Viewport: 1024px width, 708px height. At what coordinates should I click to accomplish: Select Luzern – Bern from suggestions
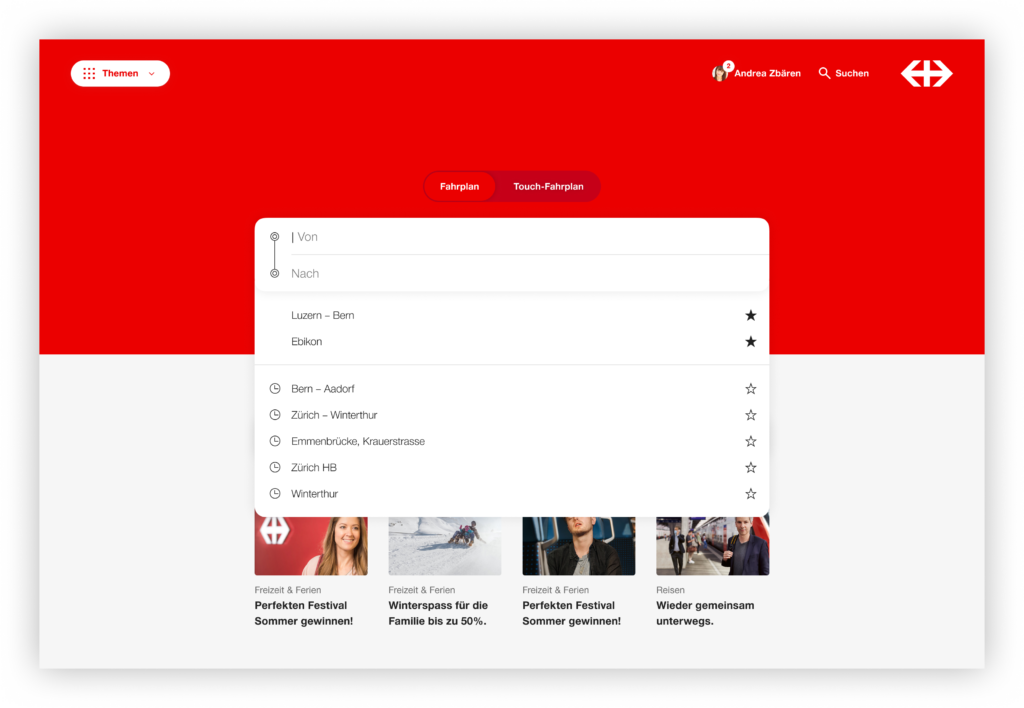pyautogui.click(x=323, y=315)
